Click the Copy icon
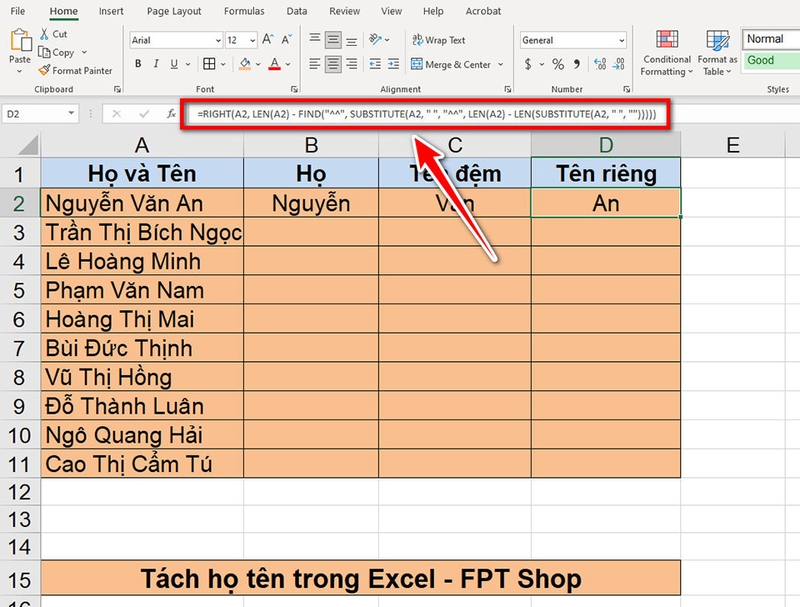Screen dimensions: 800x607 (44, 52)
